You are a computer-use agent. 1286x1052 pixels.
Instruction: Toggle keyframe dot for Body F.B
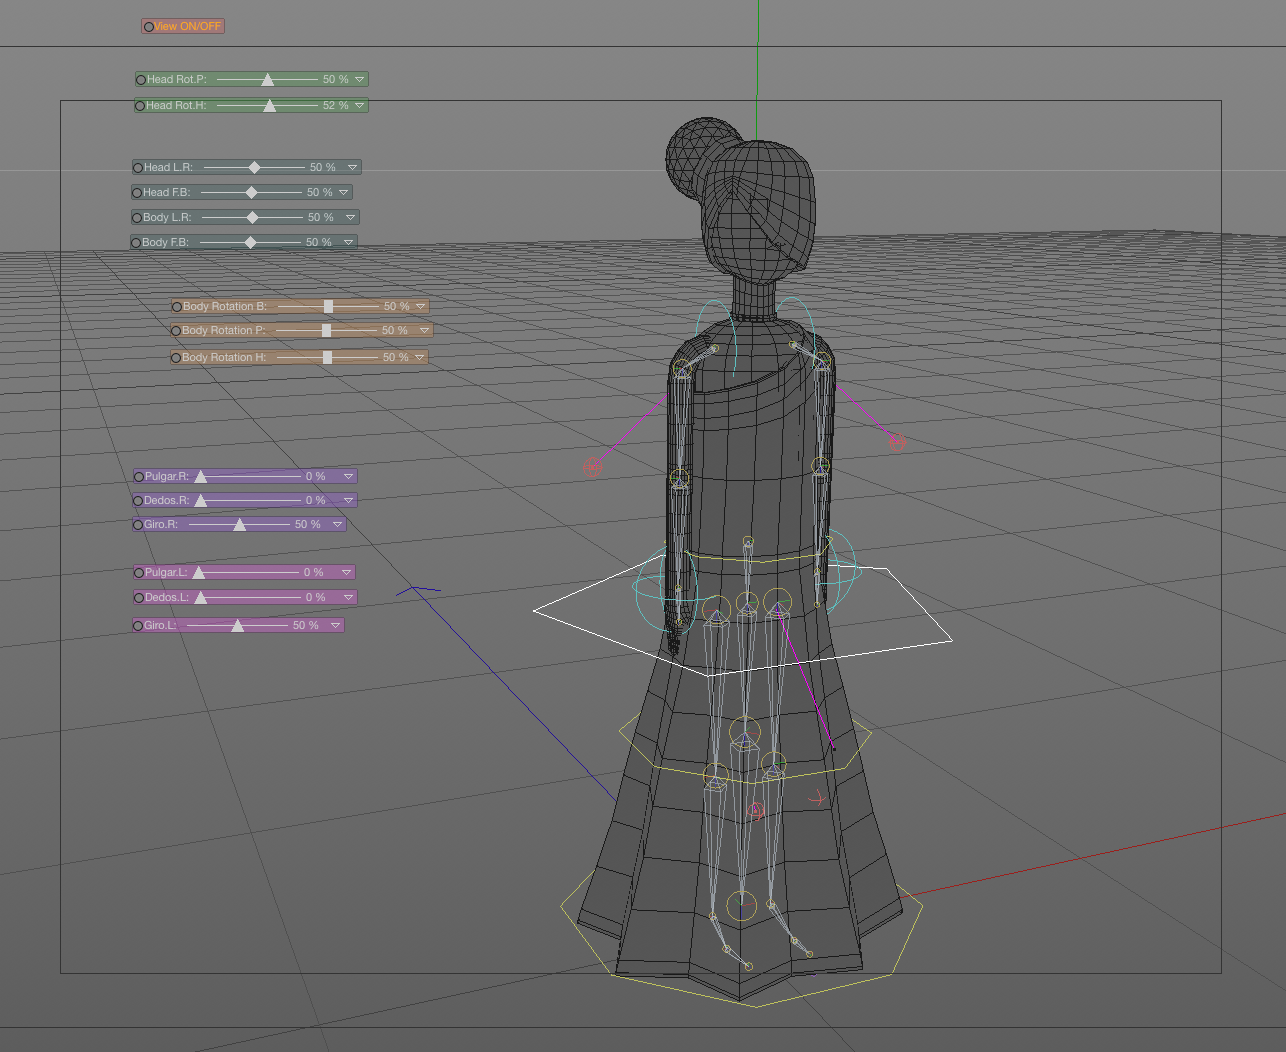pos(136,243)
